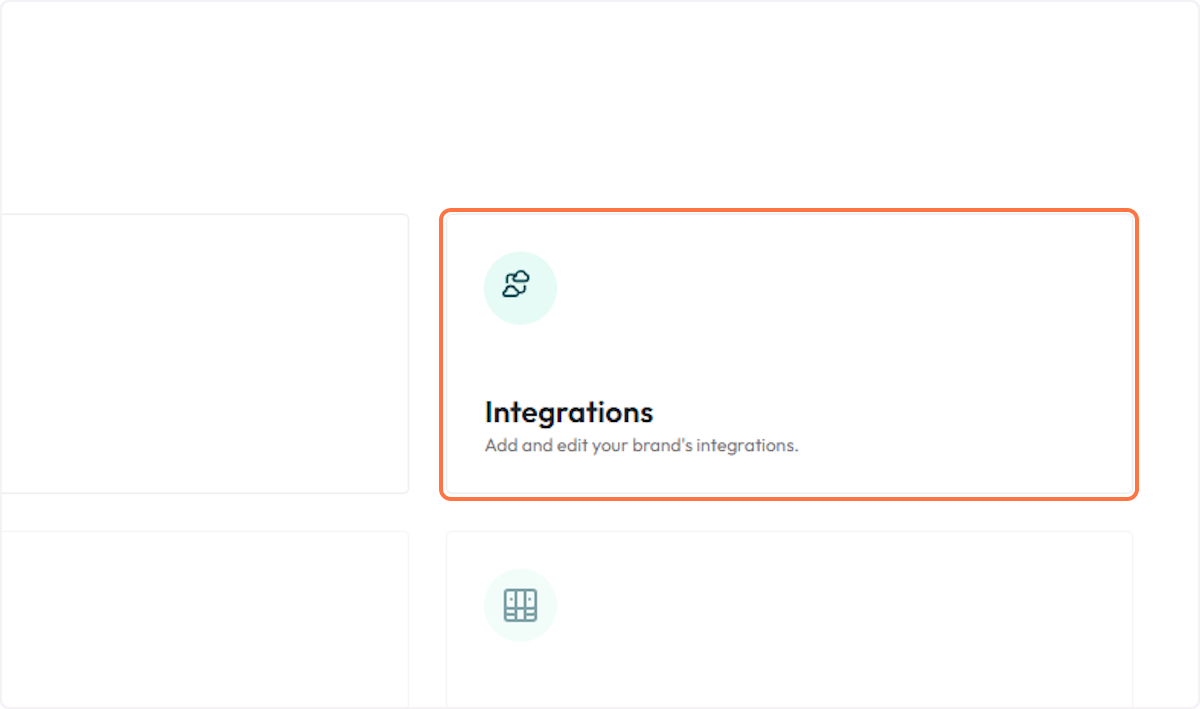Open the Integrations settings card
The height and width of the screenshot is (709, 1200).
coord(789,355)
